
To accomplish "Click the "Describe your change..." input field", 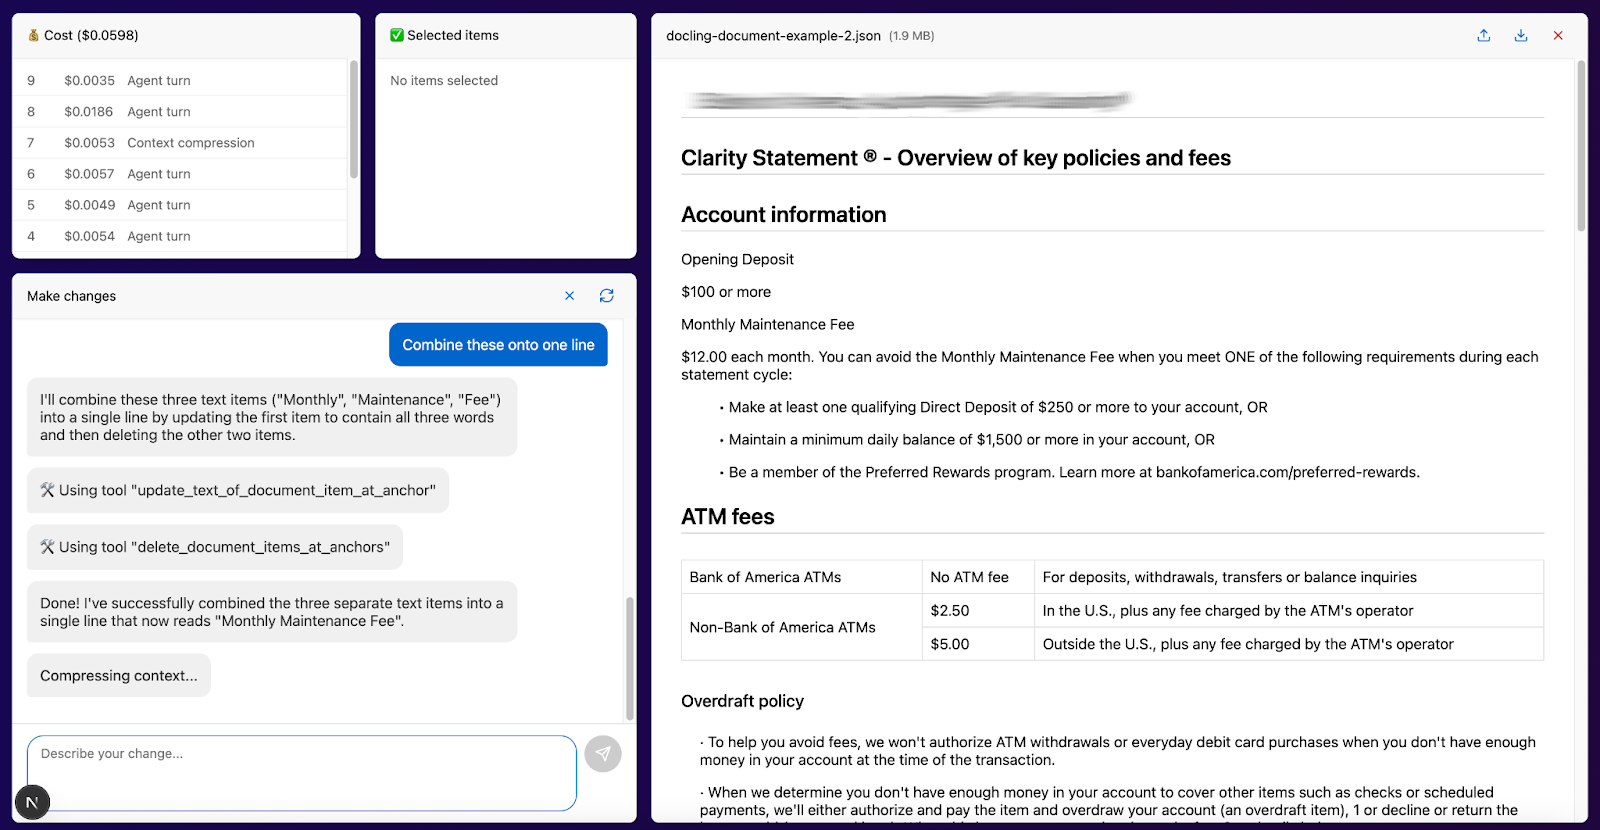I will click(x=302, y=772).
